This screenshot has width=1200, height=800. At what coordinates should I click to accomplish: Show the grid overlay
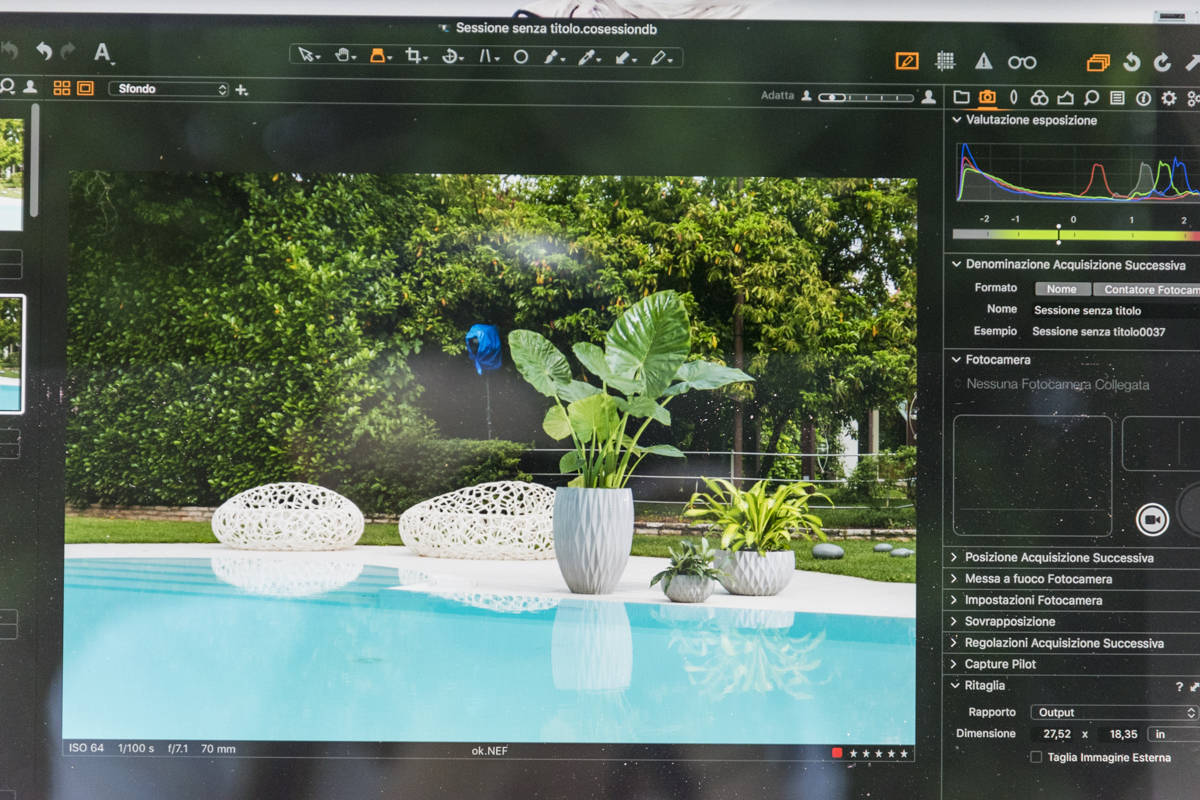click(x=944, y=61)
